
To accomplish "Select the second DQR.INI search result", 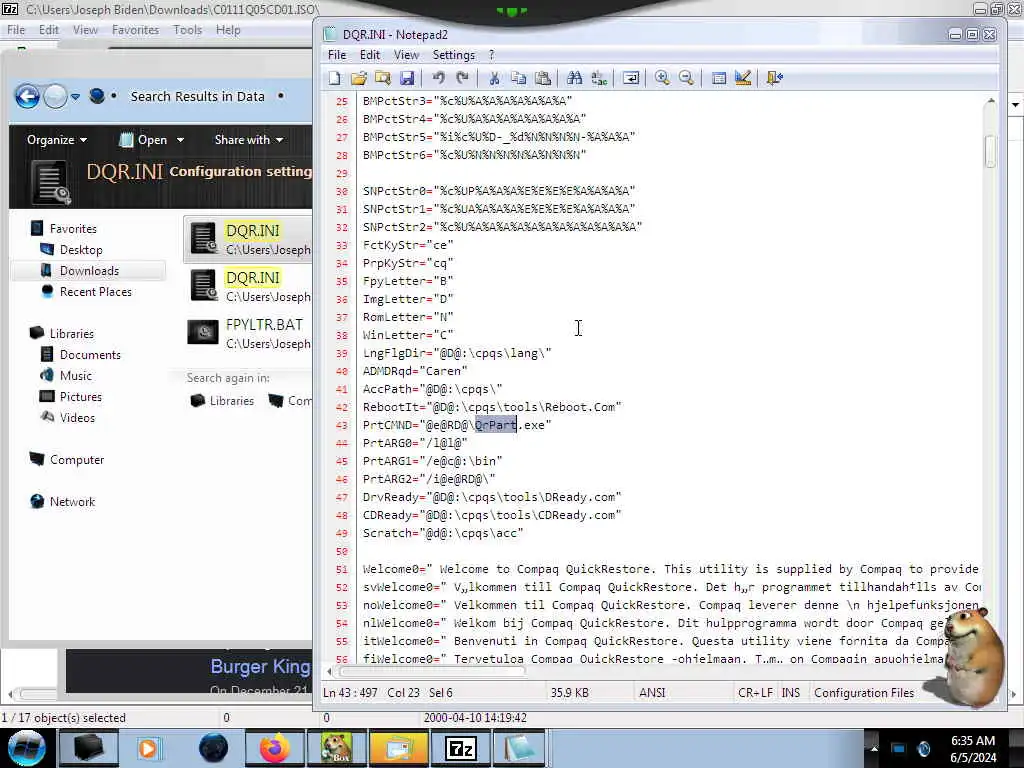I will click(248, 286).
